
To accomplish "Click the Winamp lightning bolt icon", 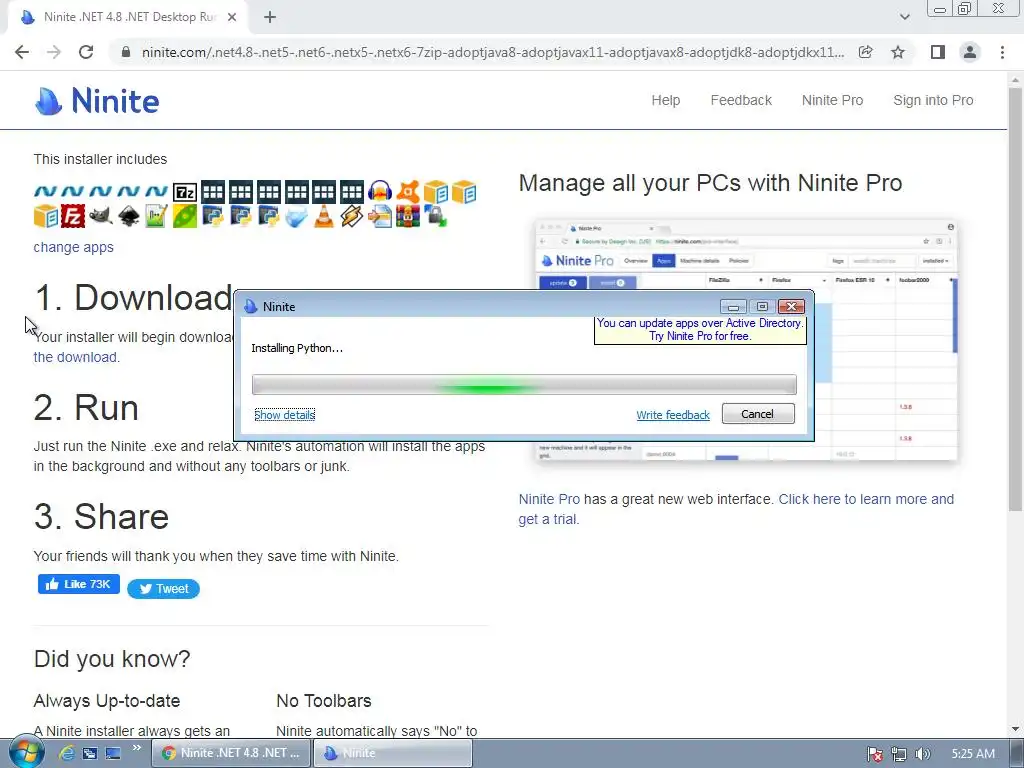I will (x=351, y=216).
